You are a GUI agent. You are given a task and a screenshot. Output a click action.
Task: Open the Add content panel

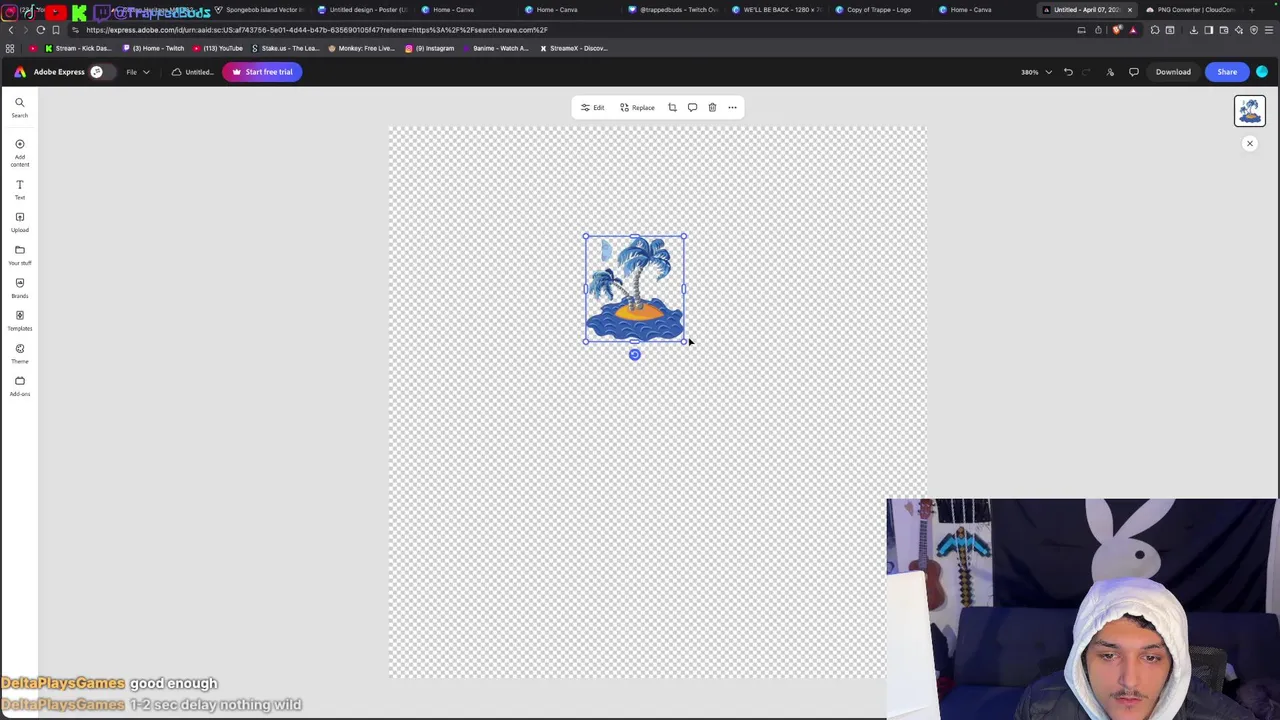pyautogui.click(x=19, y=153)
